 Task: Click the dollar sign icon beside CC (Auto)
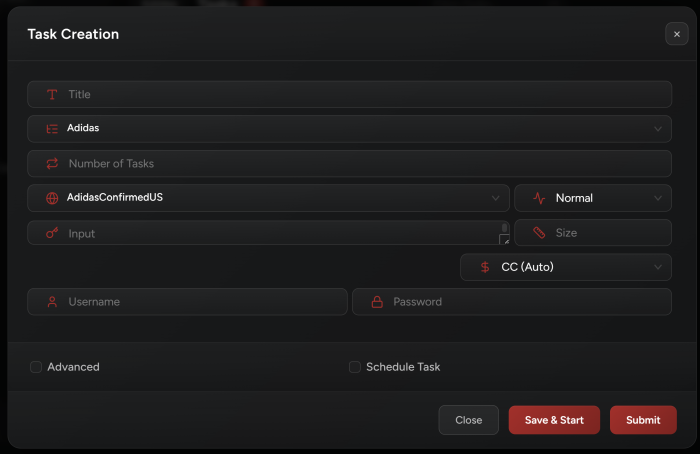pos(485,267)
